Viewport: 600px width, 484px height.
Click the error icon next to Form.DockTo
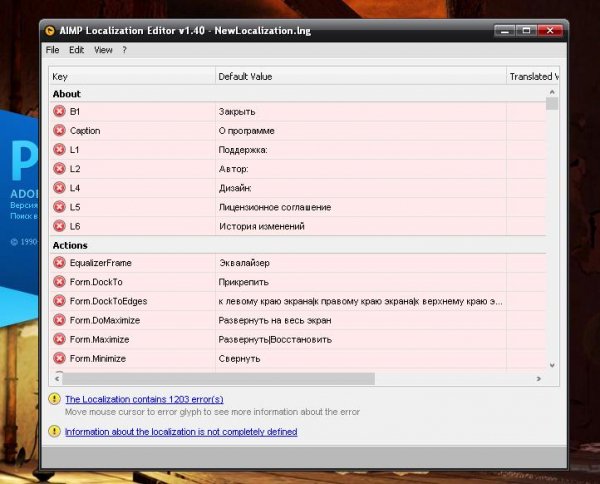59,282
